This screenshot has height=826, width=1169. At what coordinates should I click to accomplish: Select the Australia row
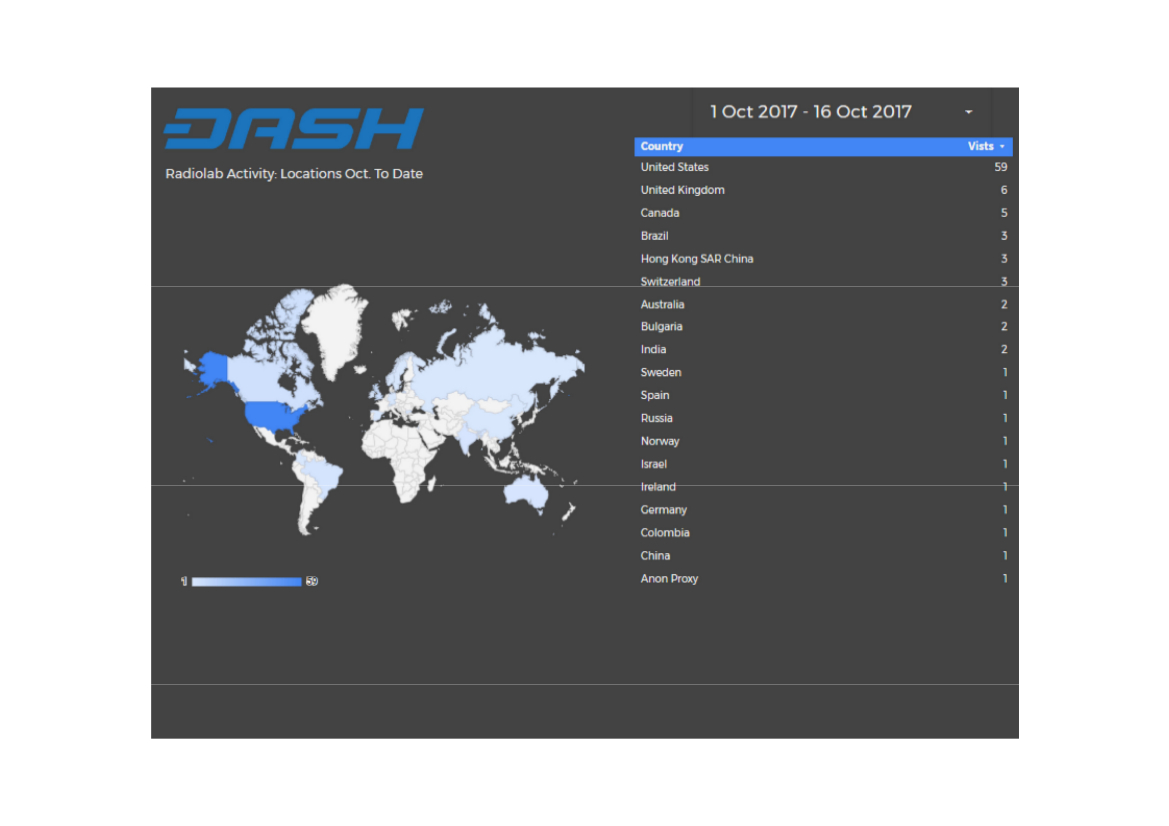pos(823,304)
